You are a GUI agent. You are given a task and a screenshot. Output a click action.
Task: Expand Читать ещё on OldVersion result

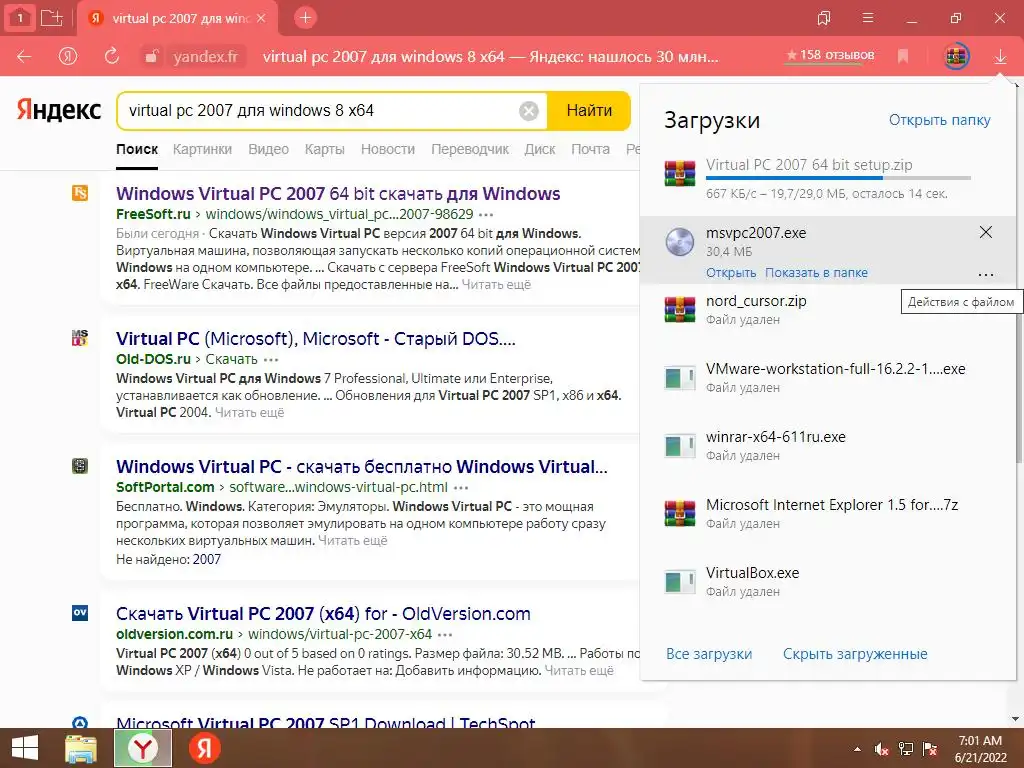click(579, 671)
